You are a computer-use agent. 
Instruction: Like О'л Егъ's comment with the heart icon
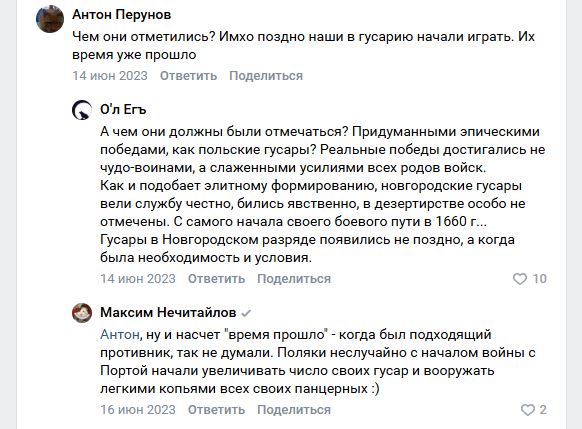(520, 279)
